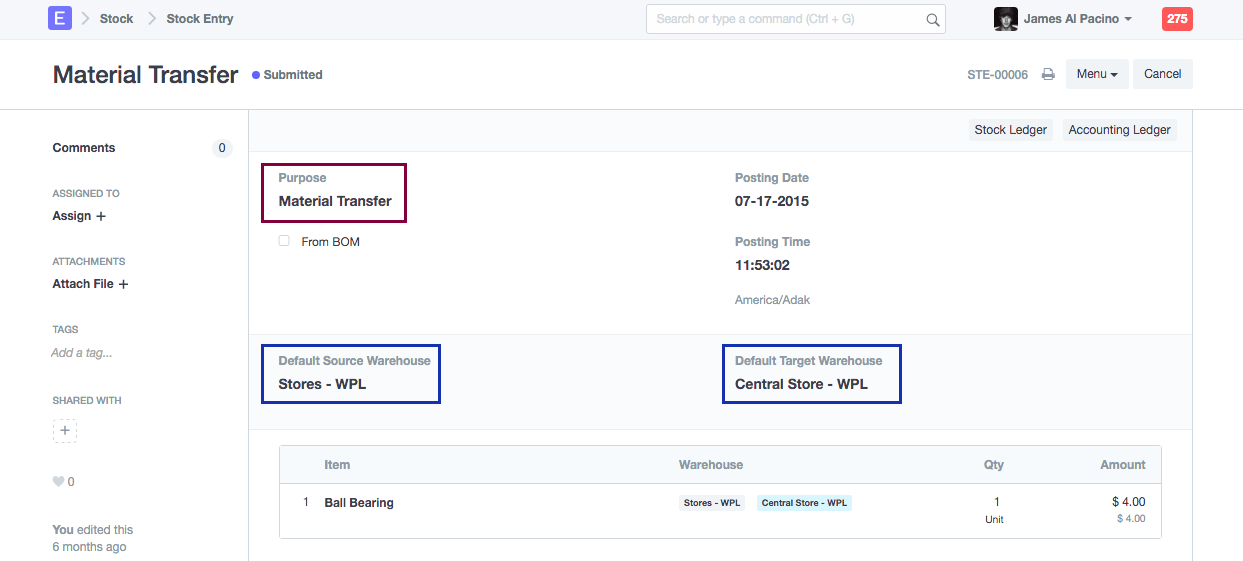Open the Ball Bearing item row

pyautogui.click(x=359, y=503)
